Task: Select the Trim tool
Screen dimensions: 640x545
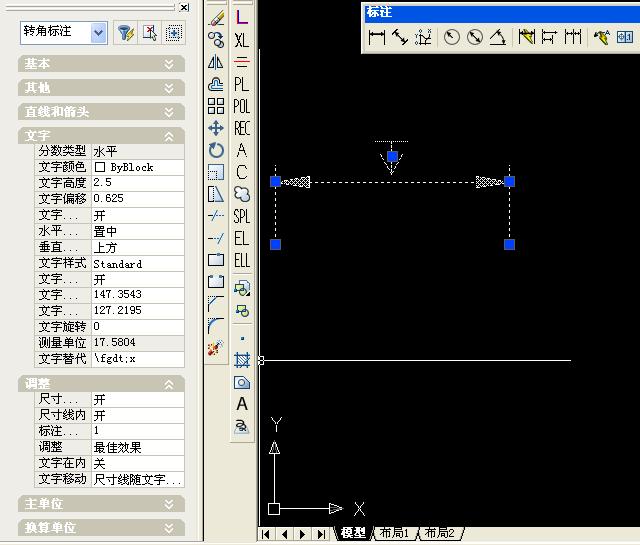Action: pyautogui.click(x=216, y=216)
